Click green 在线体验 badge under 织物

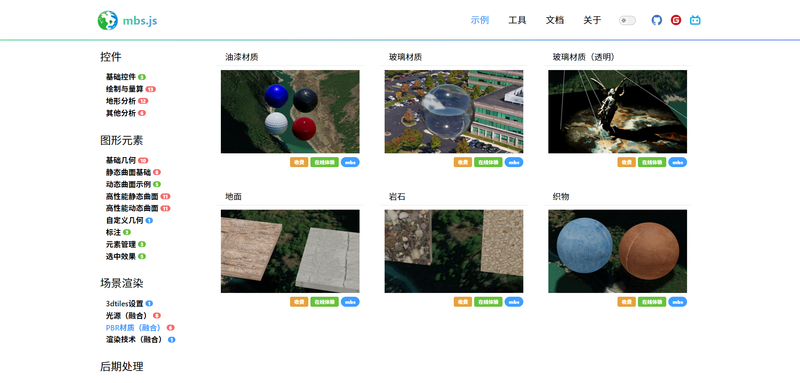(x=652, y=302)
